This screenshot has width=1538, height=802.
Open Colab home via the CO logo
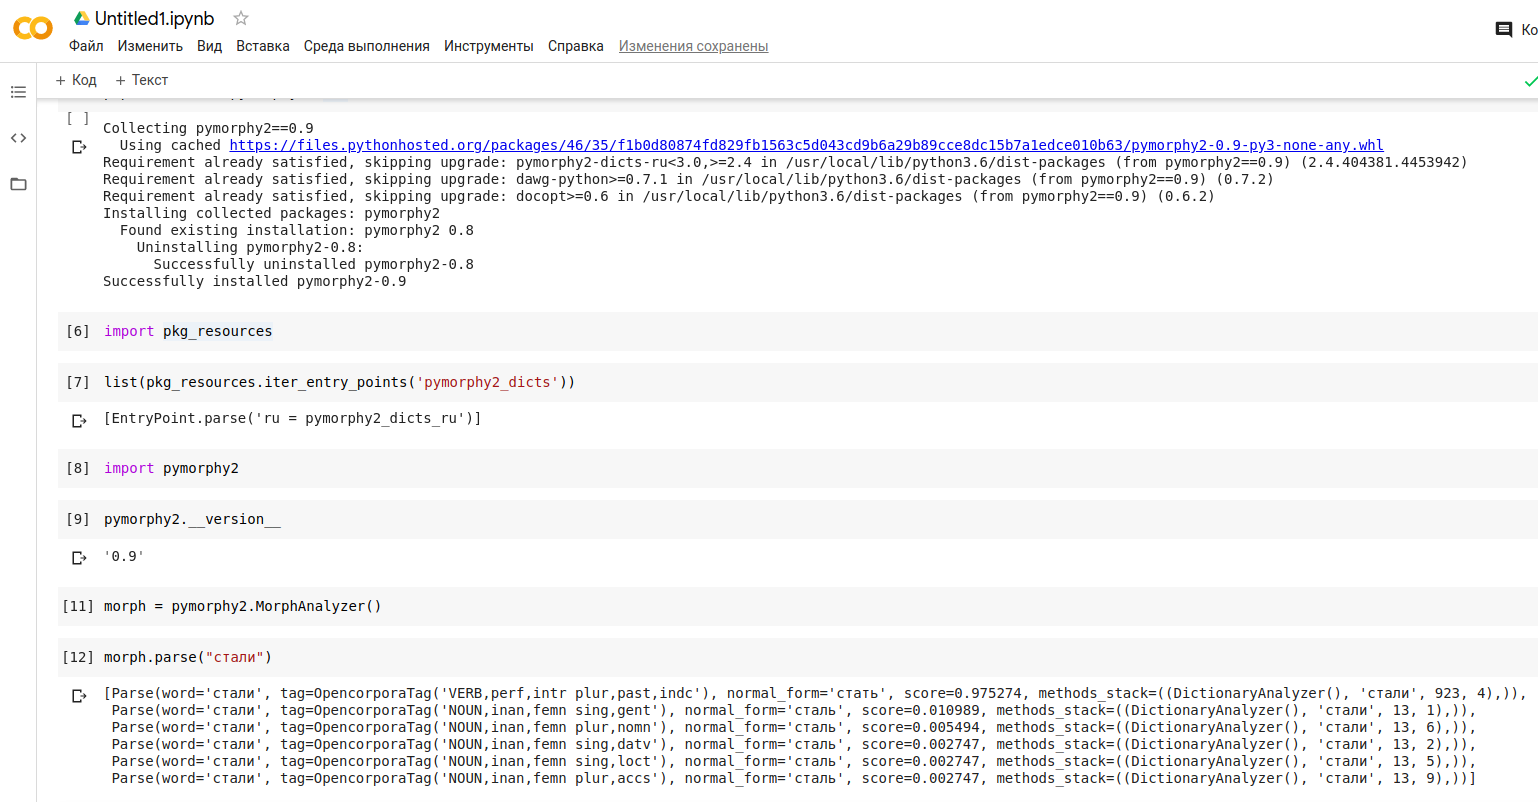click(x=32, y=28)
